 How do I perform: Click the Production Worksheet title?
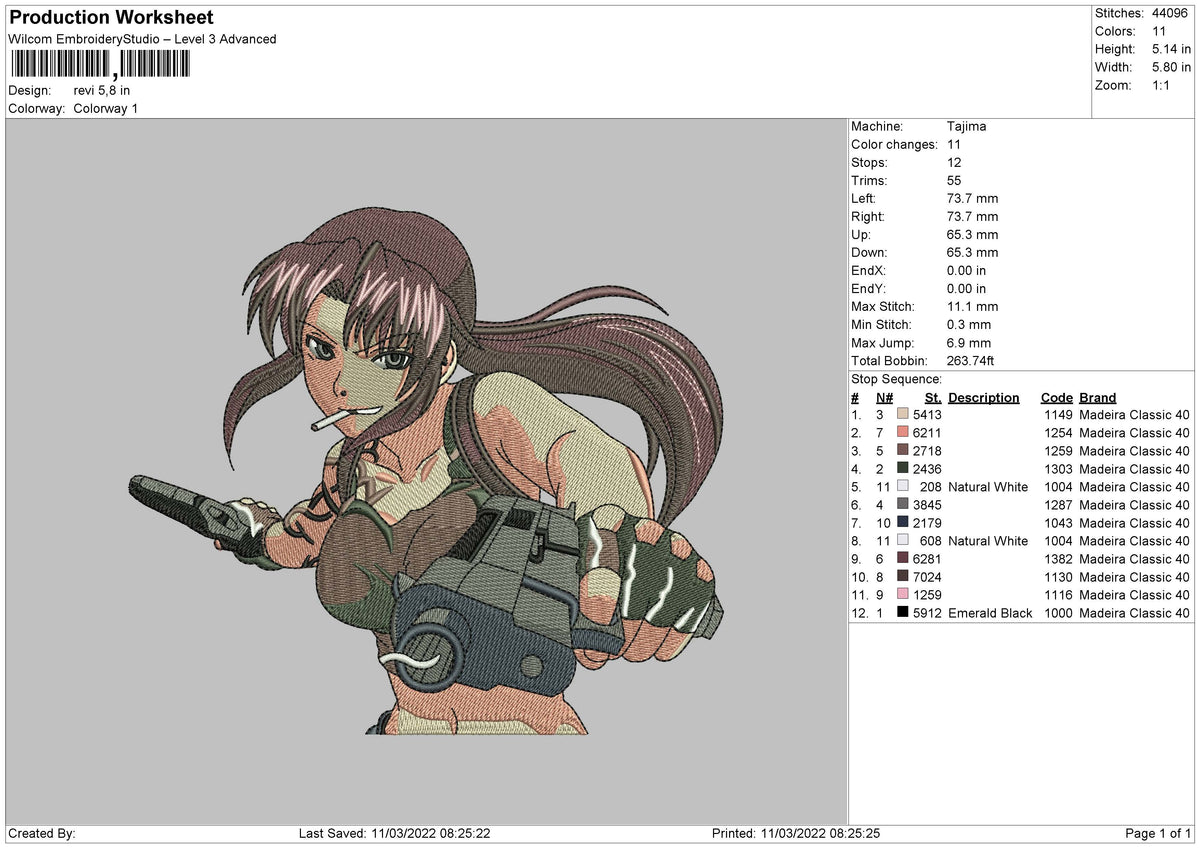pyautogui.click(x=111, y=18)
